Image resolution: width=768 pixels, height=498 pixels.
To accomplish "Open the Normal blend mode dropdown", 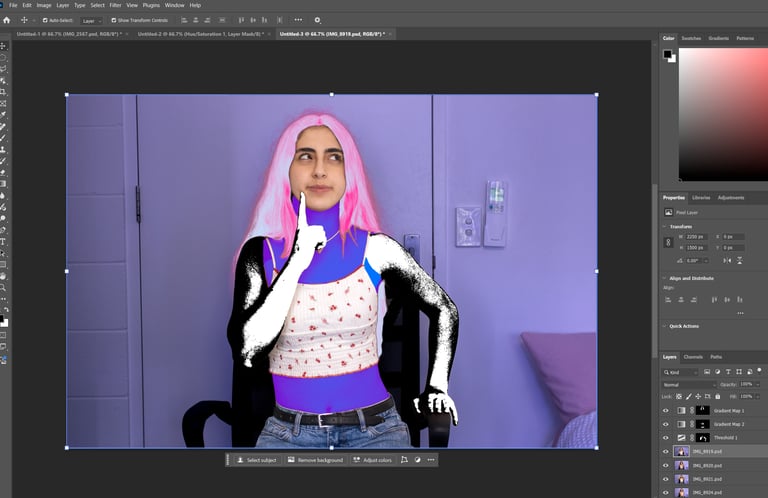I will 689,384.
